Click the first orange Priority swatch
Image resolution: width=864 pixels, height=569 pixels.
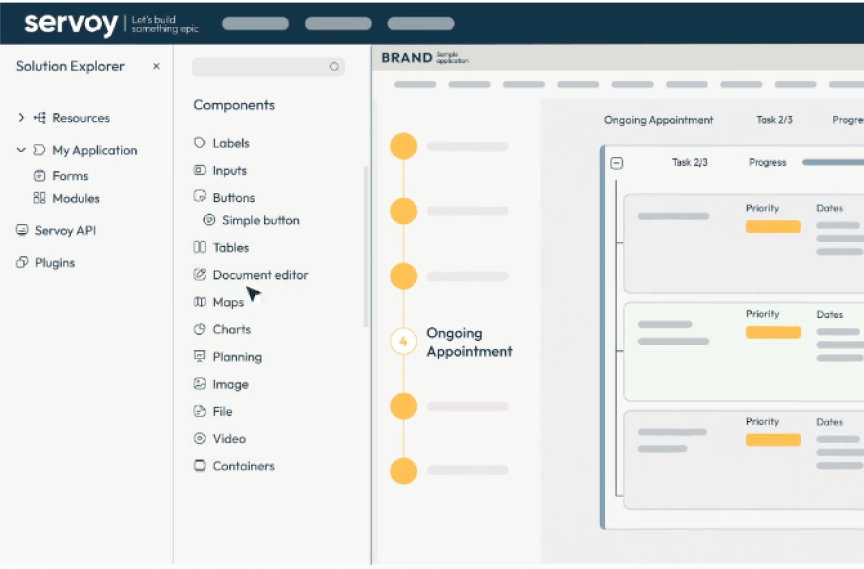[x=773, y=227]
